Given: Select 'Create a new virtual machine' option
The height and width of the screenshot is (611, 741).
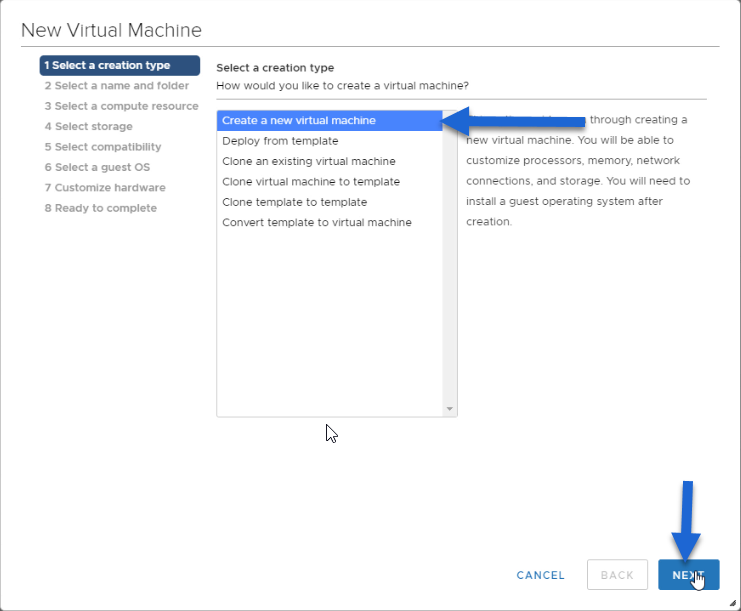Looking at the screenshot, I should coord(329,120).
